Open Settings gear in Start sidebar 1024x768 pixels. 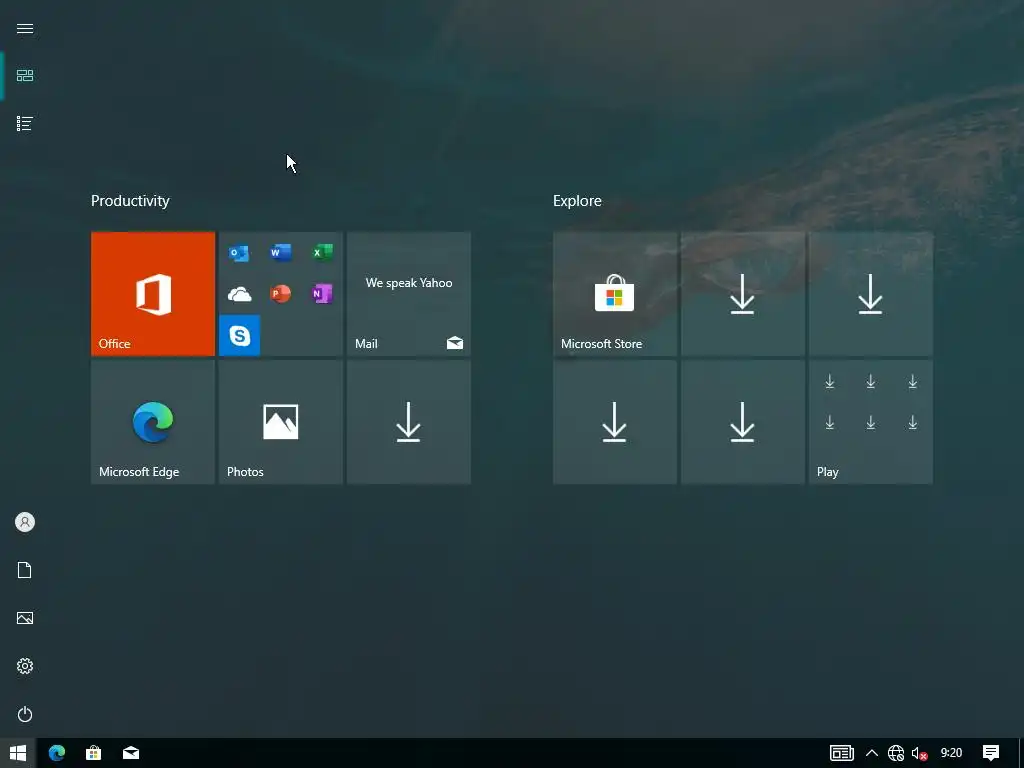pos(25,666)
